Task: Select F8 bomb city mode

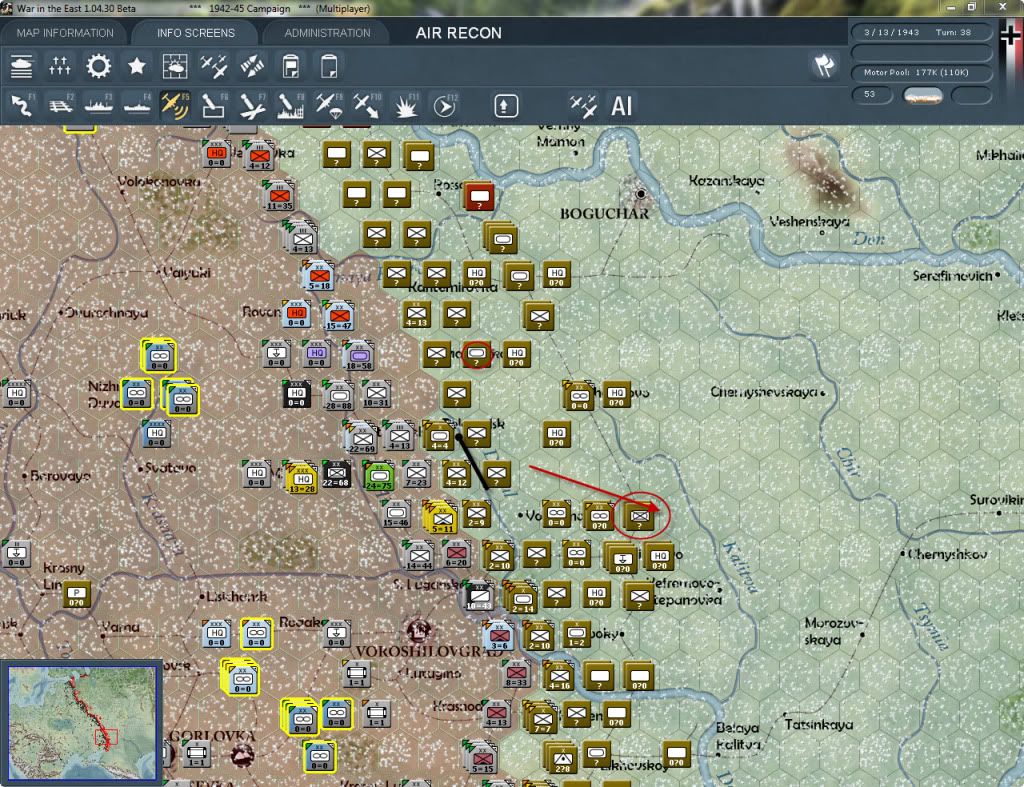Action: click(x=290, y=106)
